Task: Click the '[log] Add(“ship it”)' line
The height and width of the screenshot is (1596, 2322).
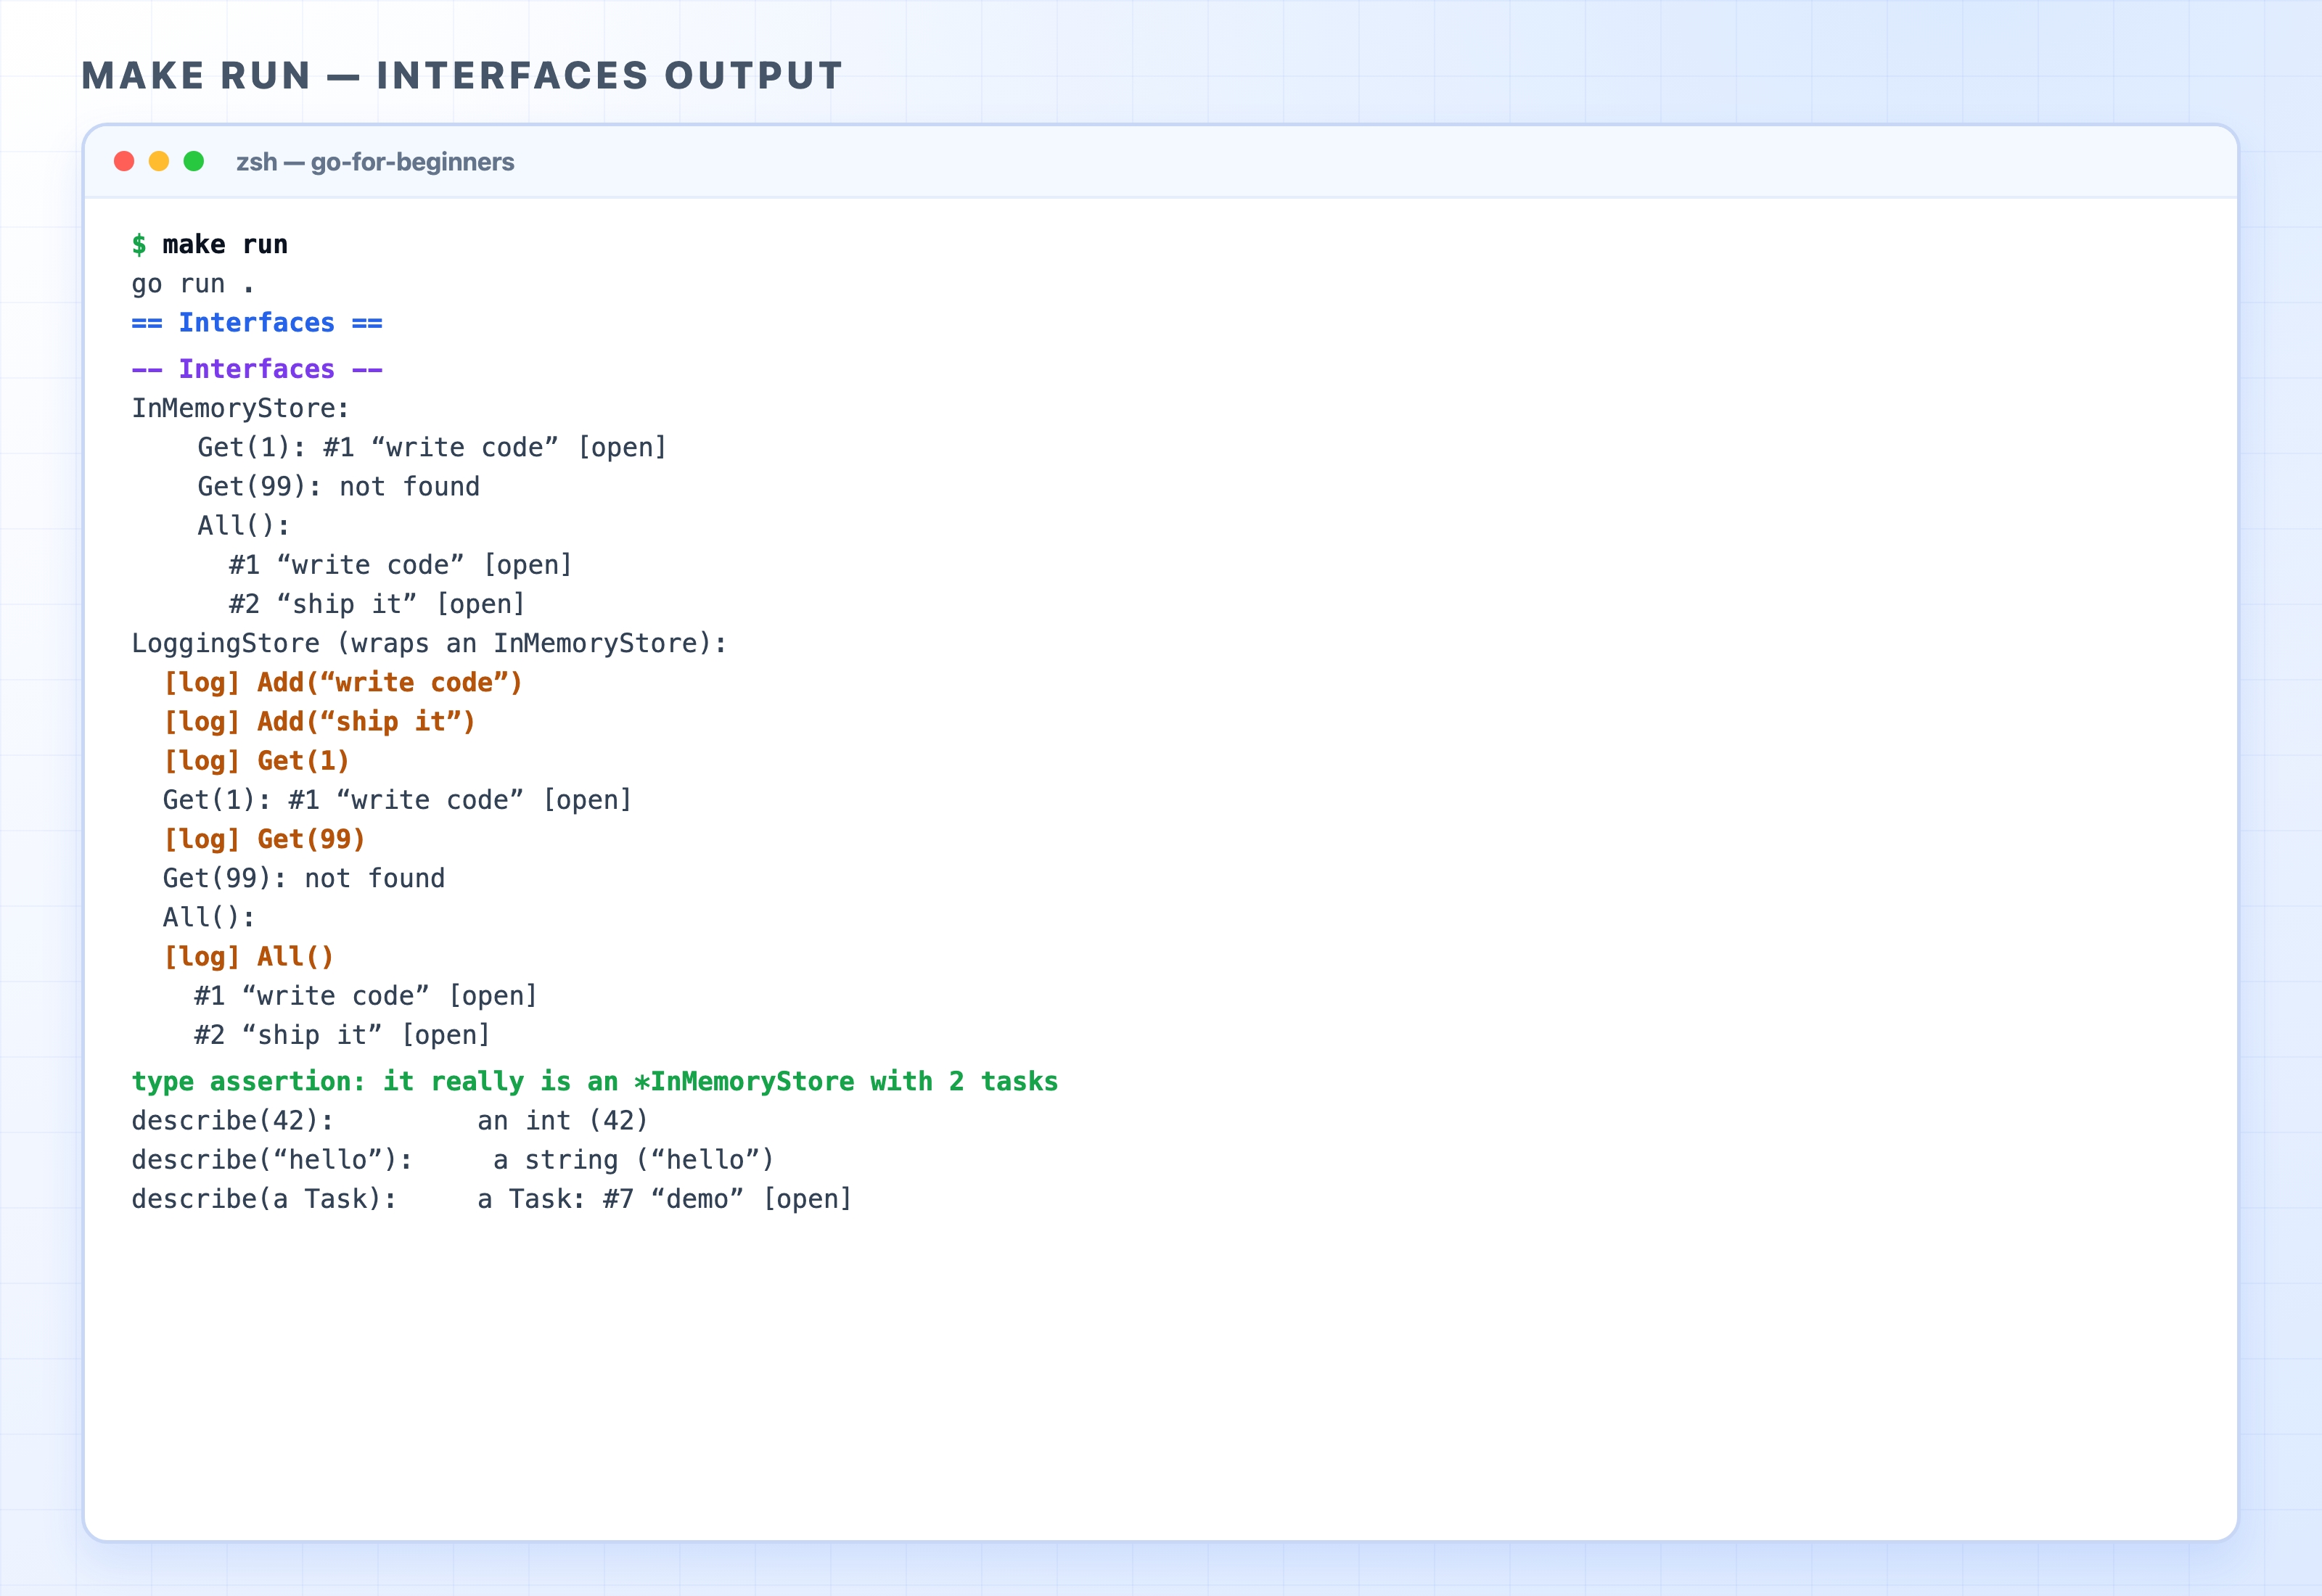Action: (319, 721)
